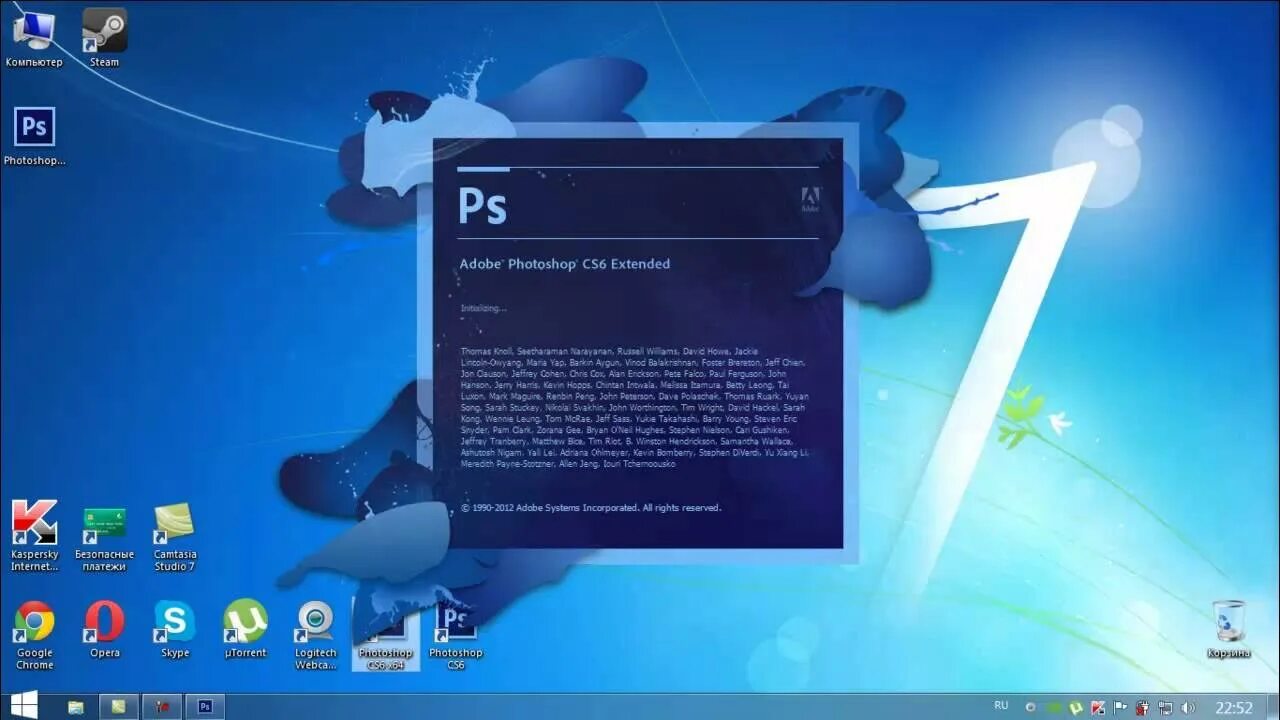Launch the µTorrent desktop shortcut
The height and width of the screenshot is (720, 1280).
[x=245, y=629]
